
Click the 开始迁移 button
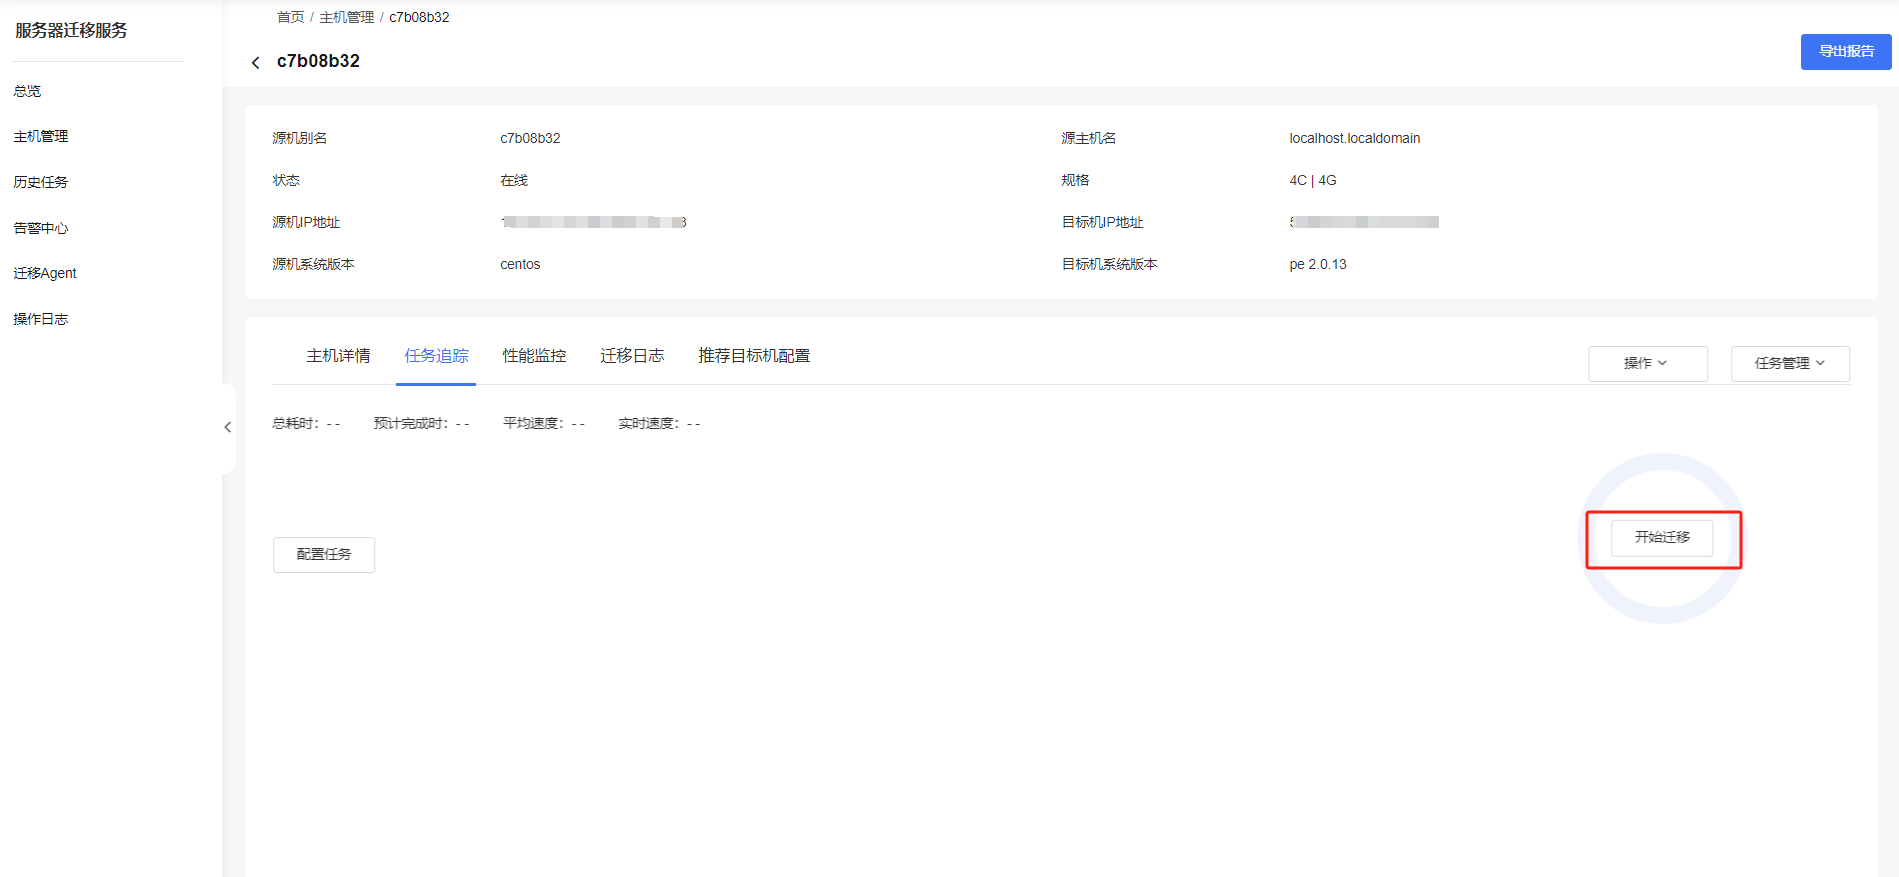[x=1662, y=538]
